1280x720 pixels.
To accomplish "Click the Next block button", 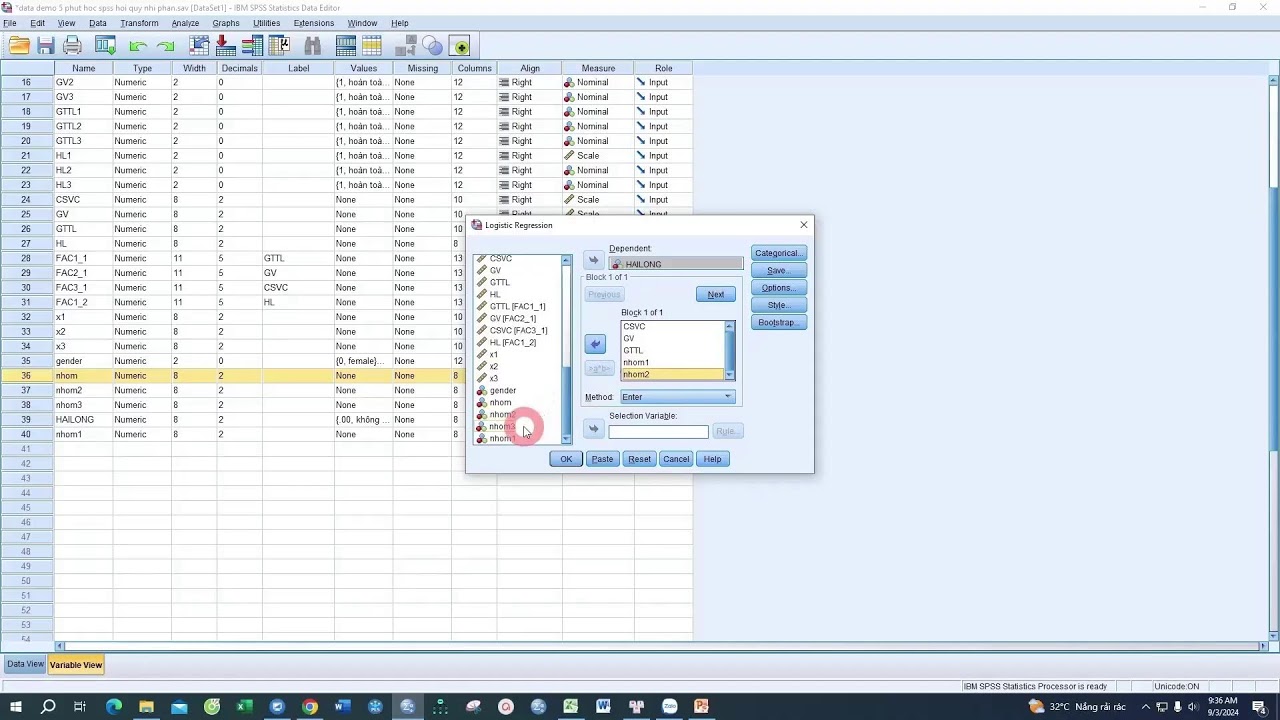I will 716,294.
